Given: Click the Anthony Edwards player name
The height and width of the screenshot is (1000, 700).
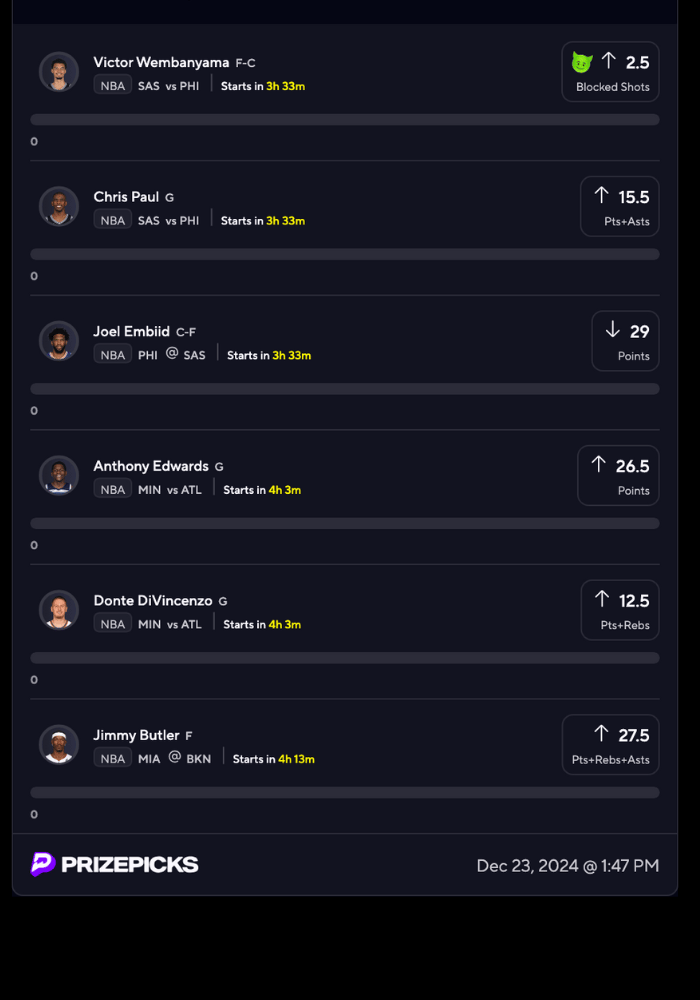Looking at the screenshot, I should click(x=151, y=466).
